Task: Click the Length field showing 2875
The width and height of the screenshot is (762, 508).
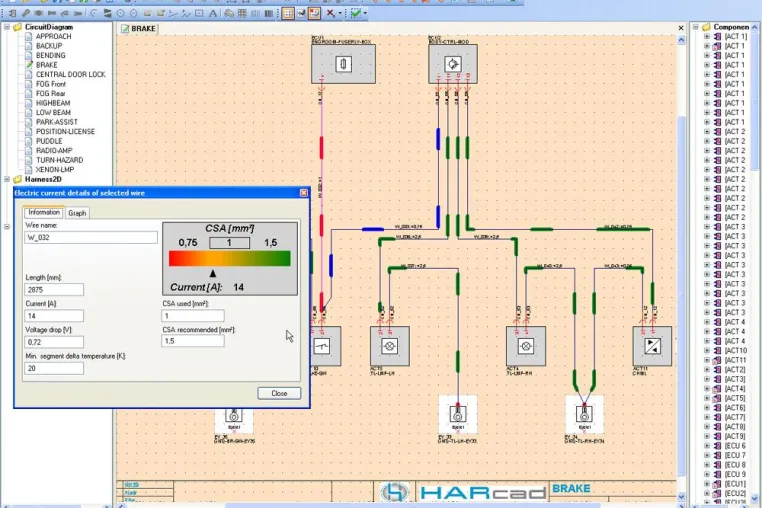Action: point(54,290)
